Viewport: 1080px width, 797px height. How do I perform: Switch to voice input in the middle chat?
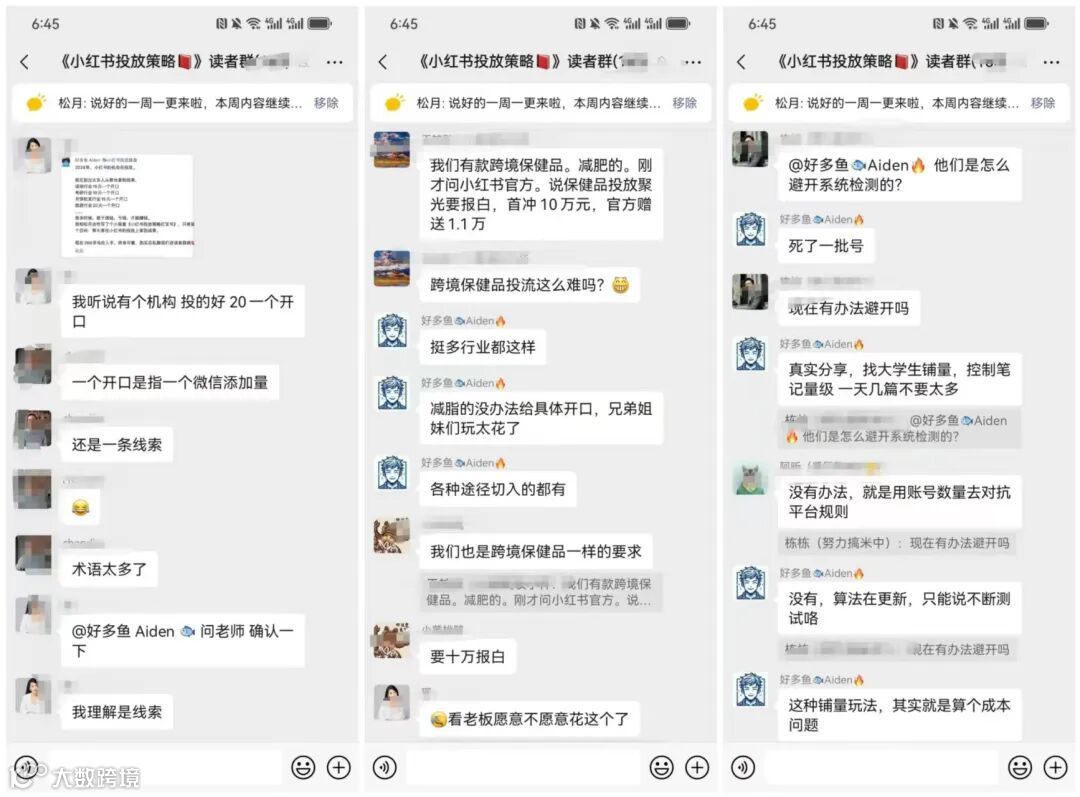click(x=384, y=767)
